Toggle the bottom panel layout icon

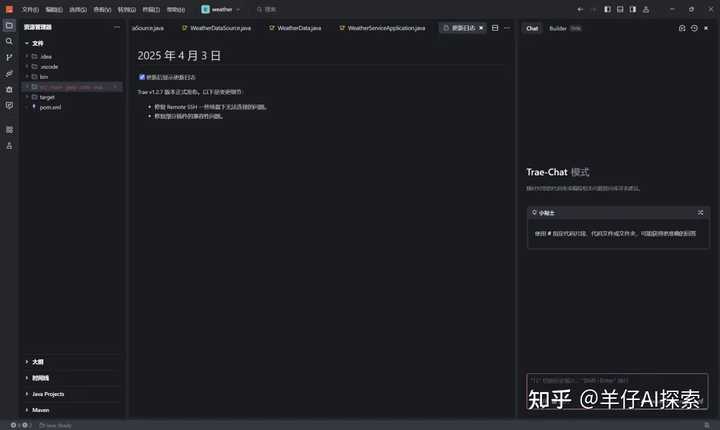[x=620, y=9]
